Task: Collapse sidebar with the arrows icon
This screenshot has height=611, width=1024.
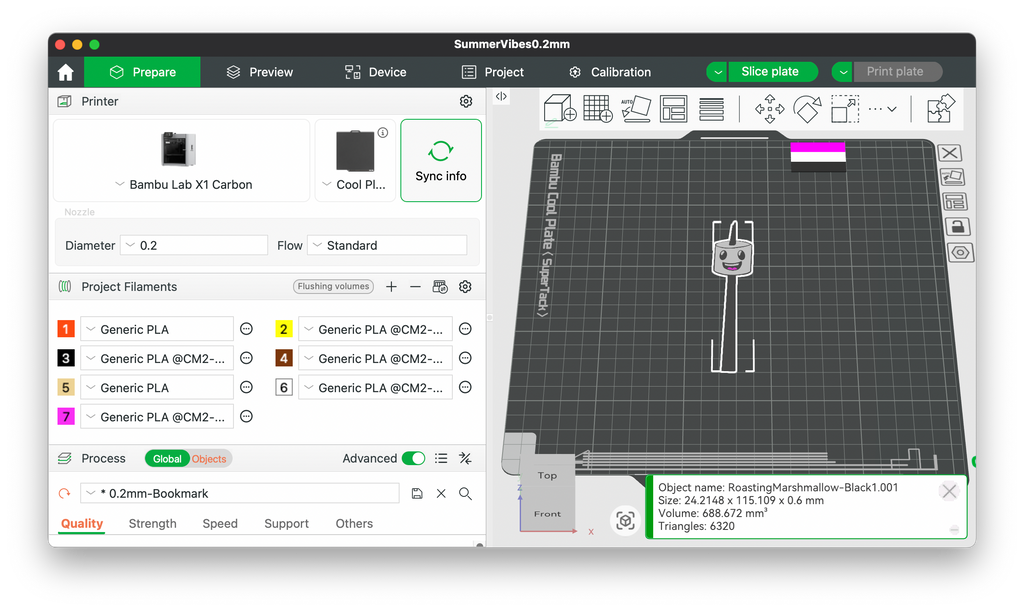Action: (501, 96)
